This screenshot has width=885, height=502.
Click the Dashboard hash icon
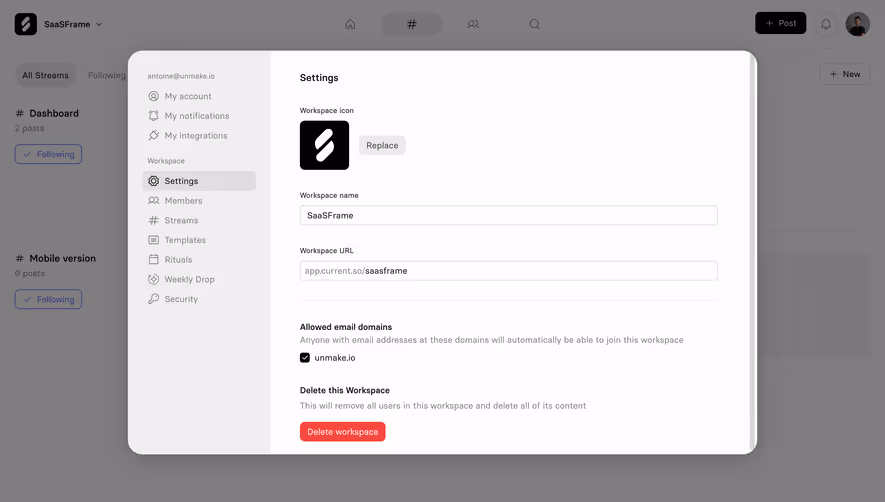click(20, 114)
